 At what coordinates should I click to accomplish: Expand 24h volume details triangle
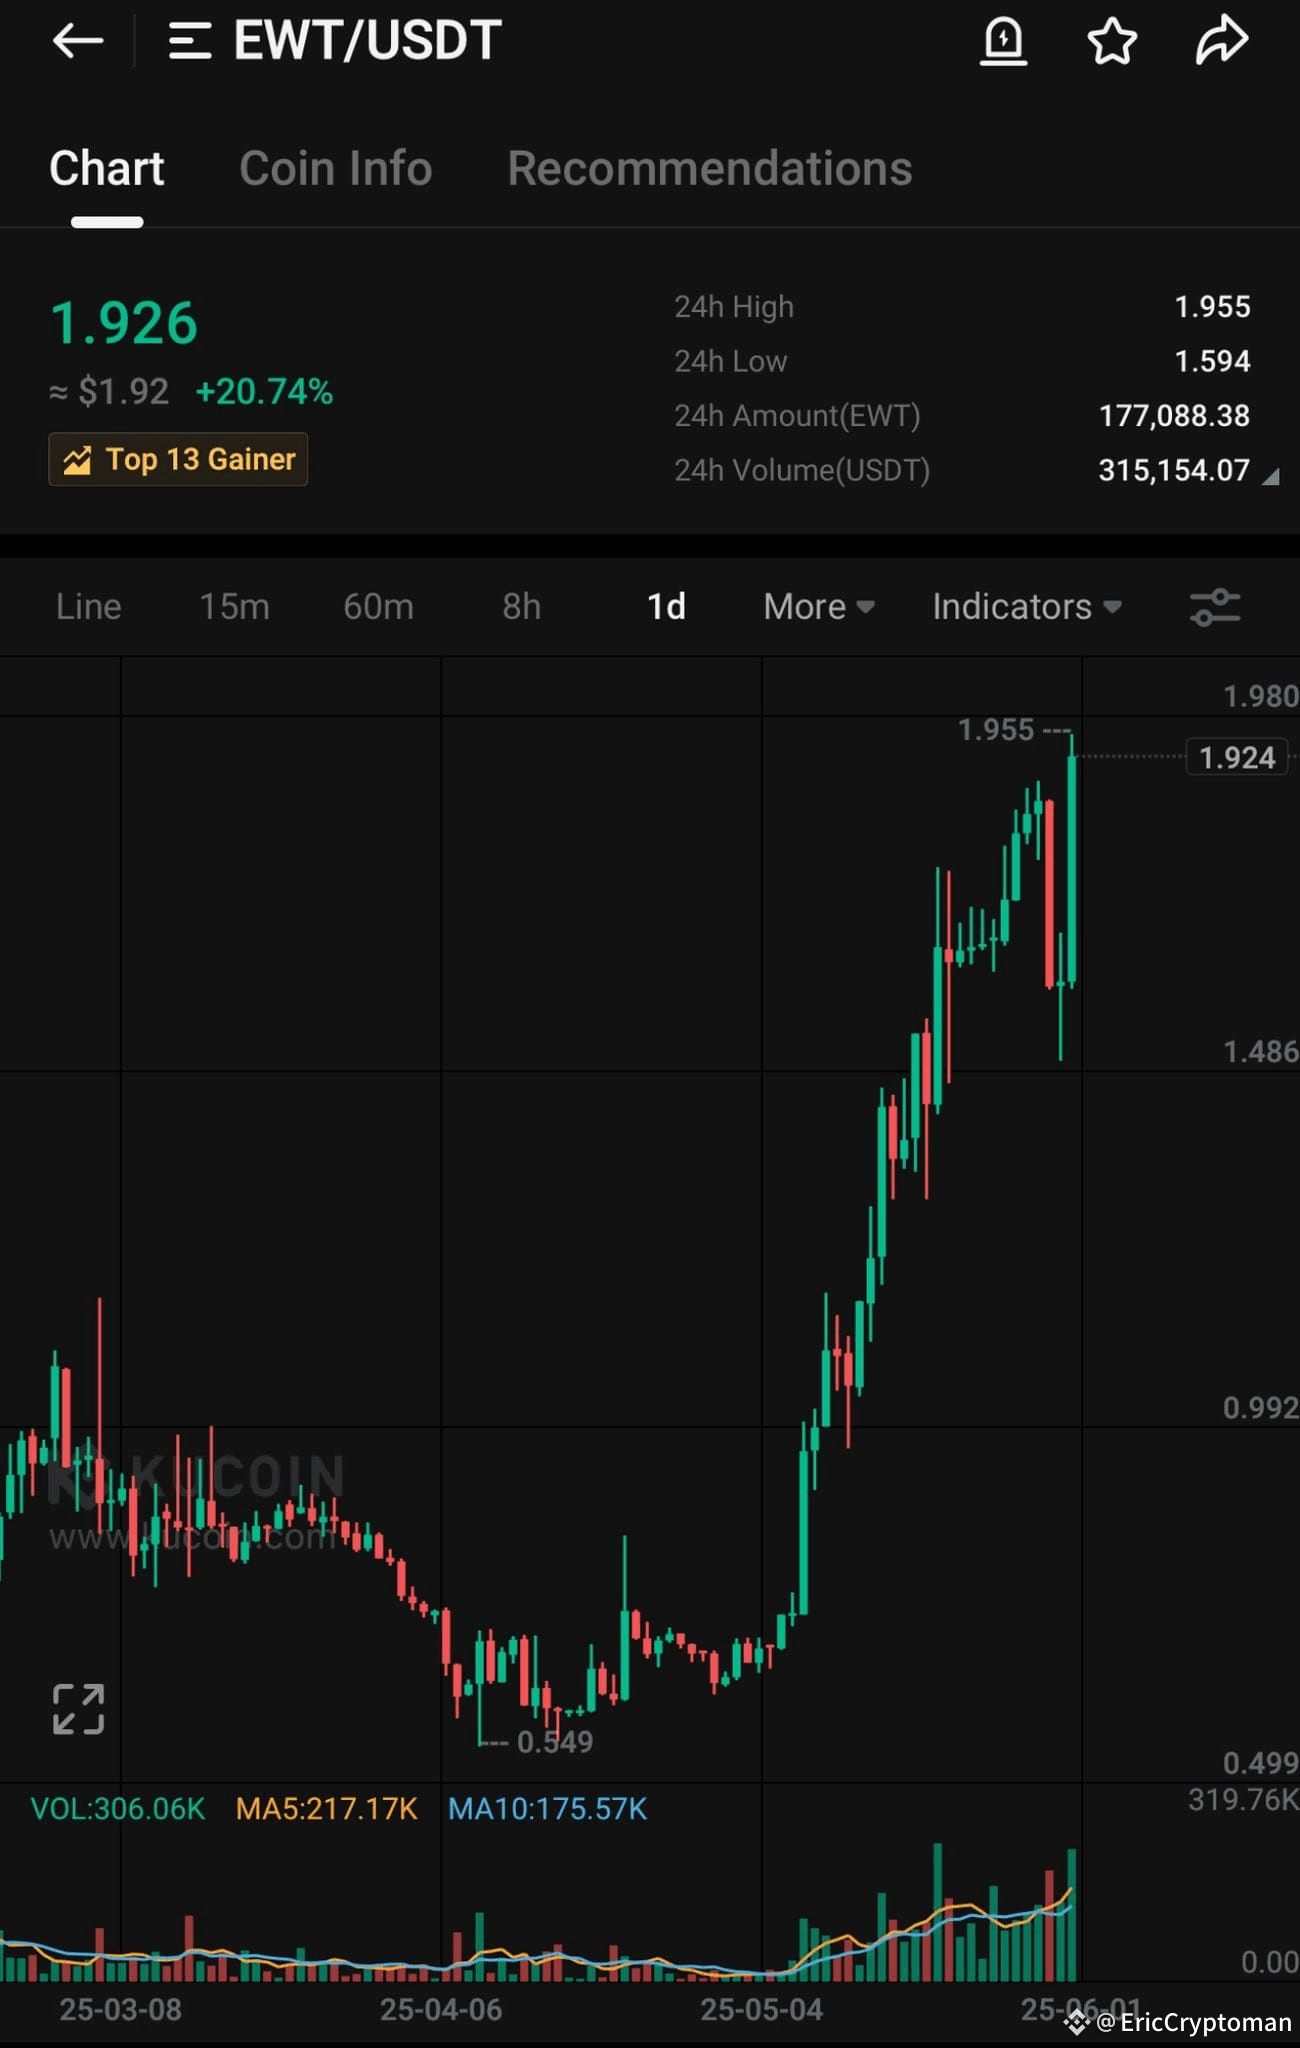coord(1271,478)
